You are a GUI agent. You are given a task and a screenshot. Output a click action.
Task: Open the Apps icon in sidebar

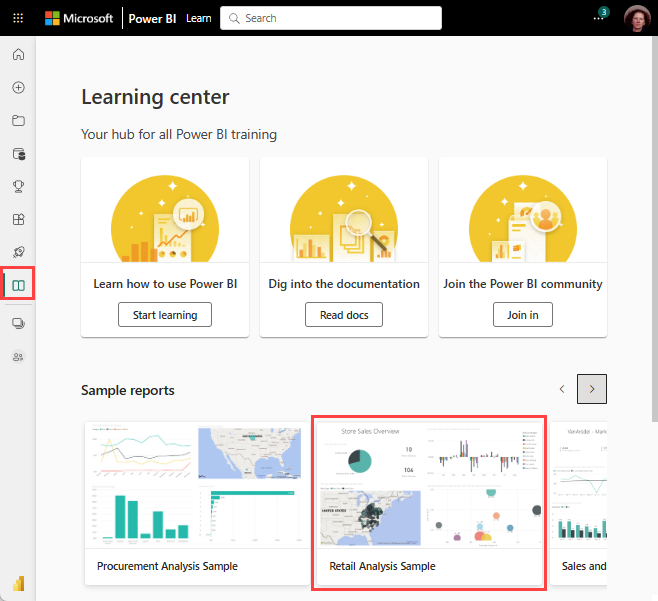(18, 219)
